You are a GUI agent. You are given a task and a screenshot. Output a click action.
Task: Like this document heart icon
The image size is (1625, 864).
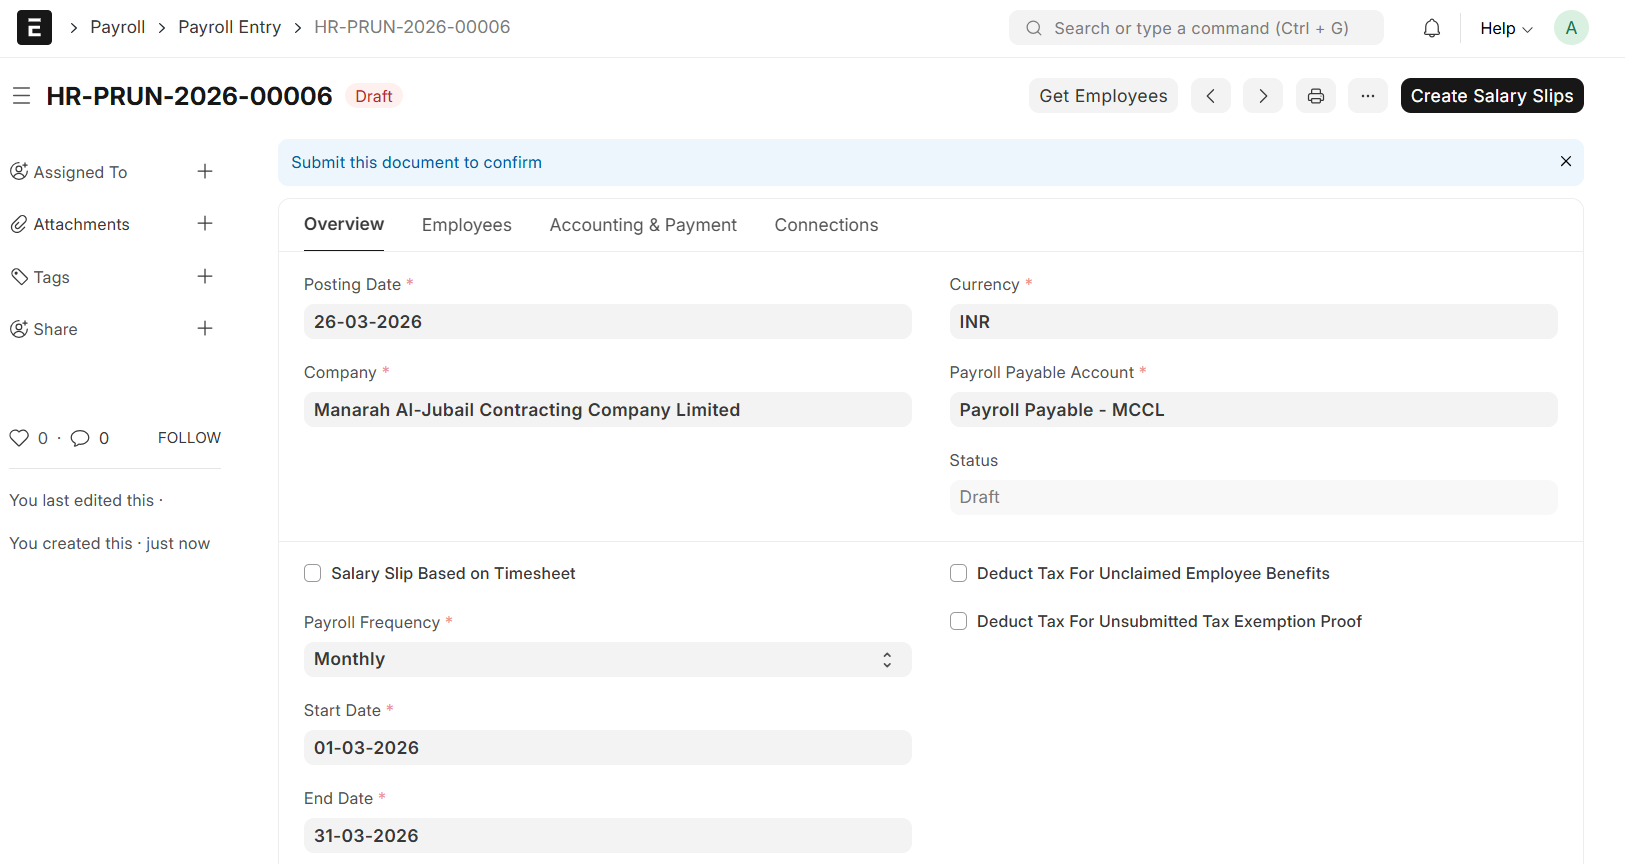(x=19, y=438)
